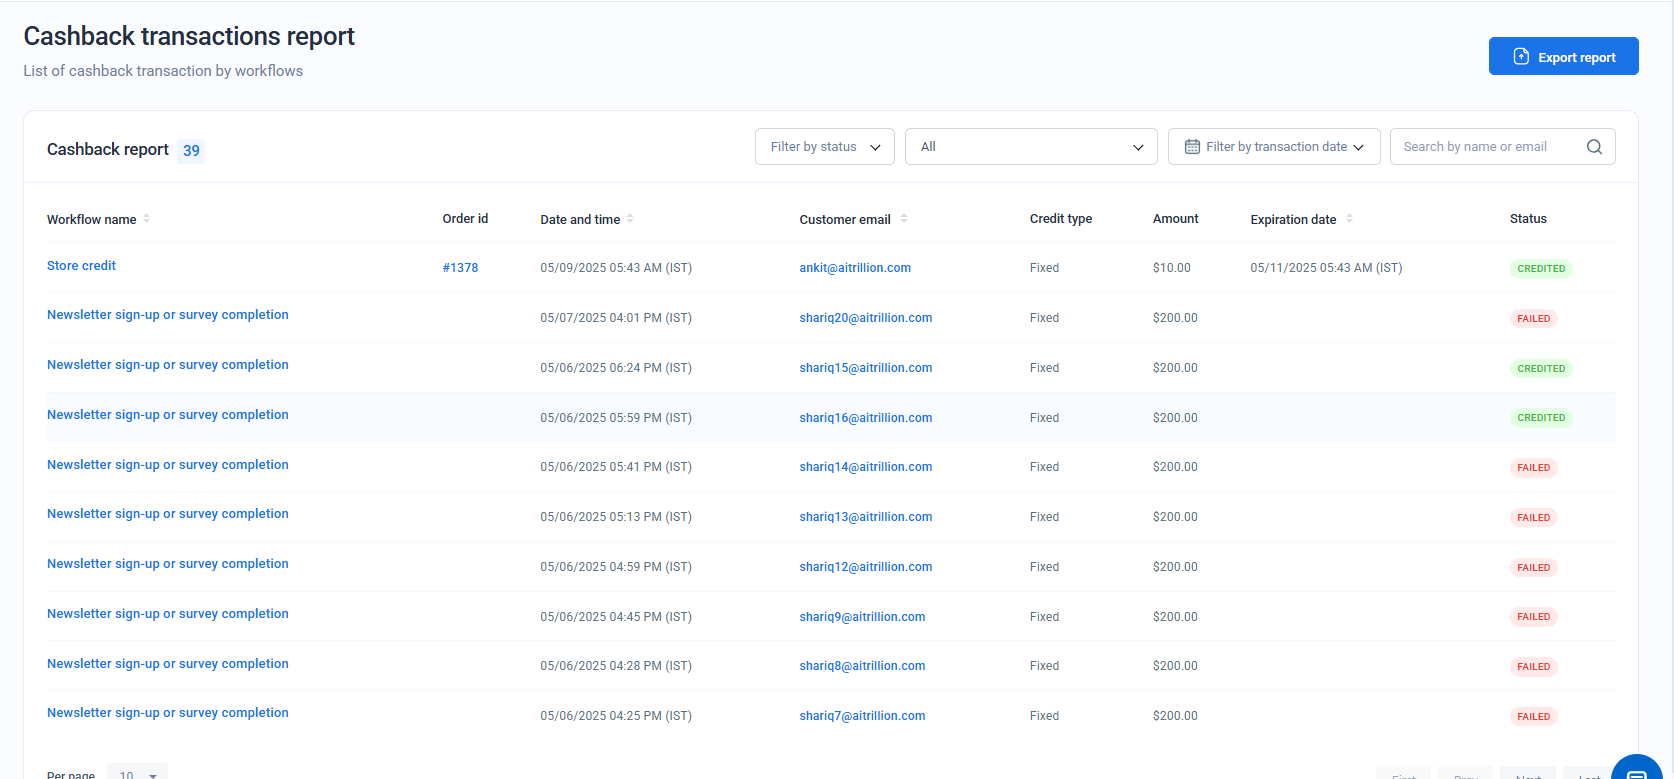Open Newsletter workflow link in shariq7 row

(168, 712)
